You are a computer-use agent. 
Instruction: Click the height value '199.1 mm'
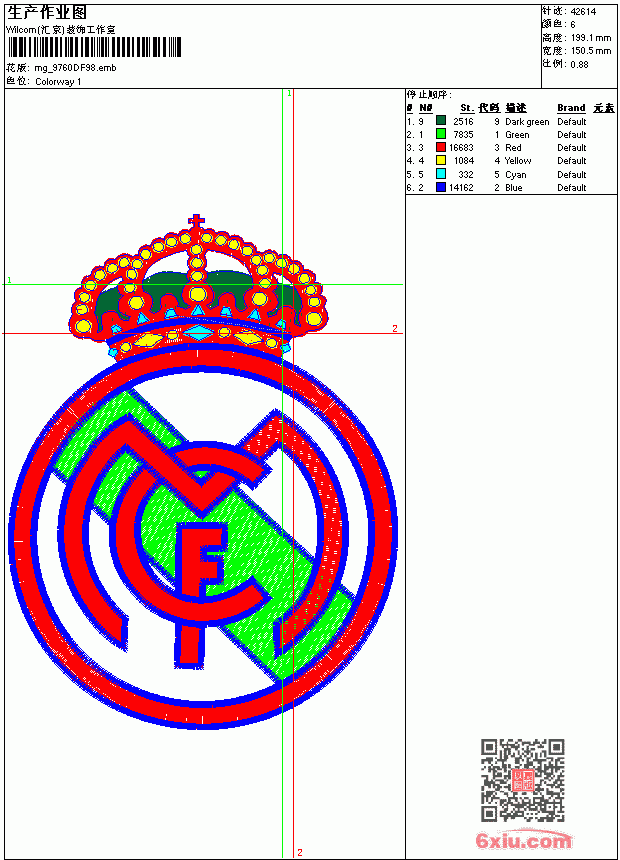pyautogui.click(x=591, y=38)
